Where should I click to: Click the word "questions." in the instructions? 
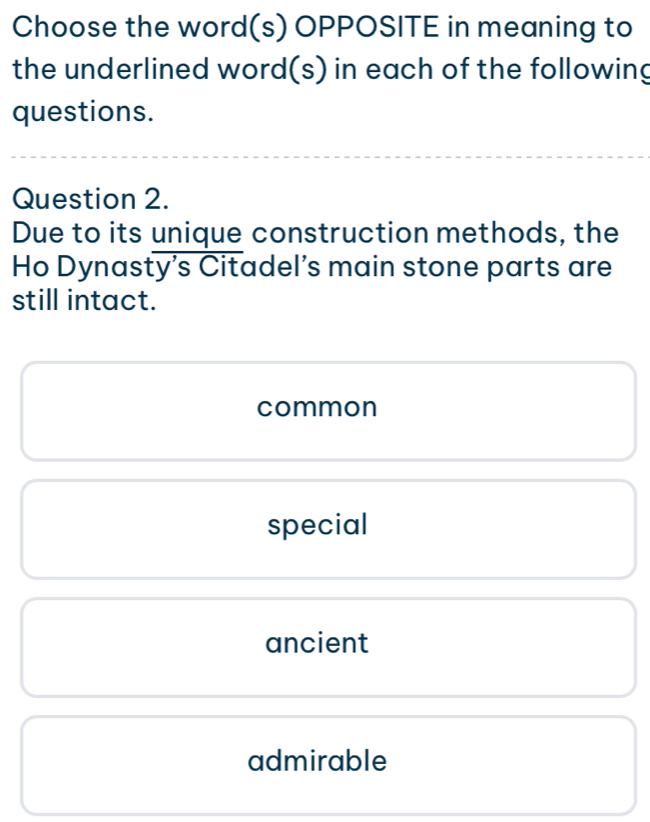point(84,111)
